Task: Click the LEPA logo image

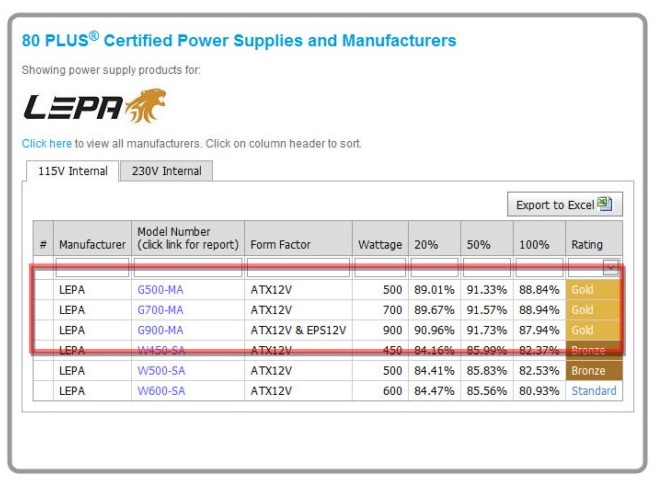Action: [x=95, y=106]
